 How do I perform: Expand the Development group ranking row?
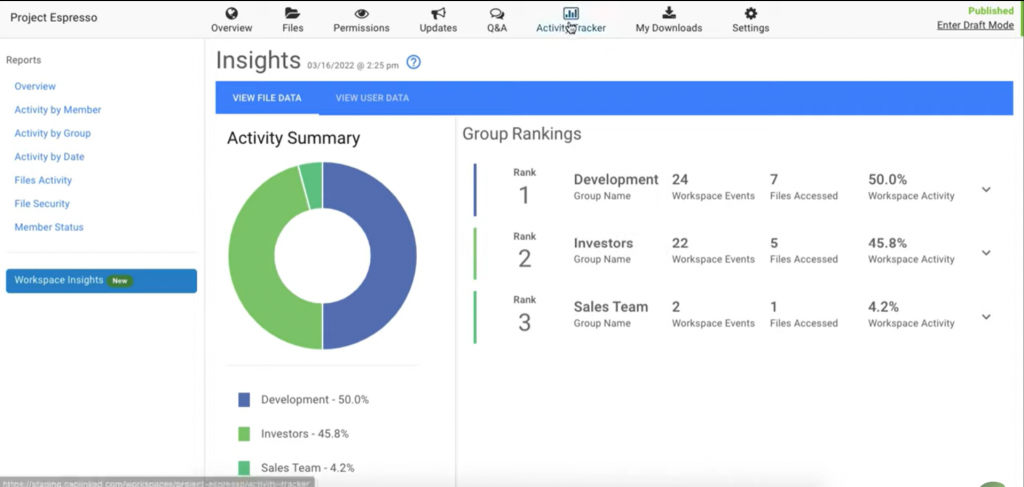pos(986,189)
